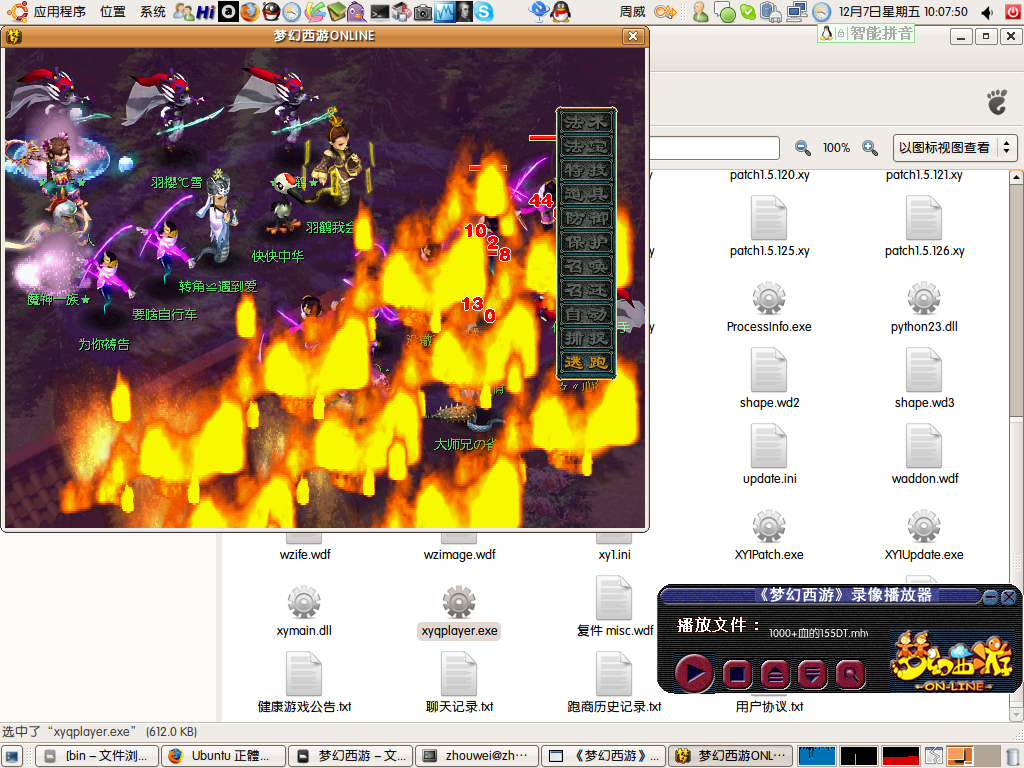Choose 自动 in the battle menu
This screenshot has height=768, width=1024.
(x=586, y=314)
